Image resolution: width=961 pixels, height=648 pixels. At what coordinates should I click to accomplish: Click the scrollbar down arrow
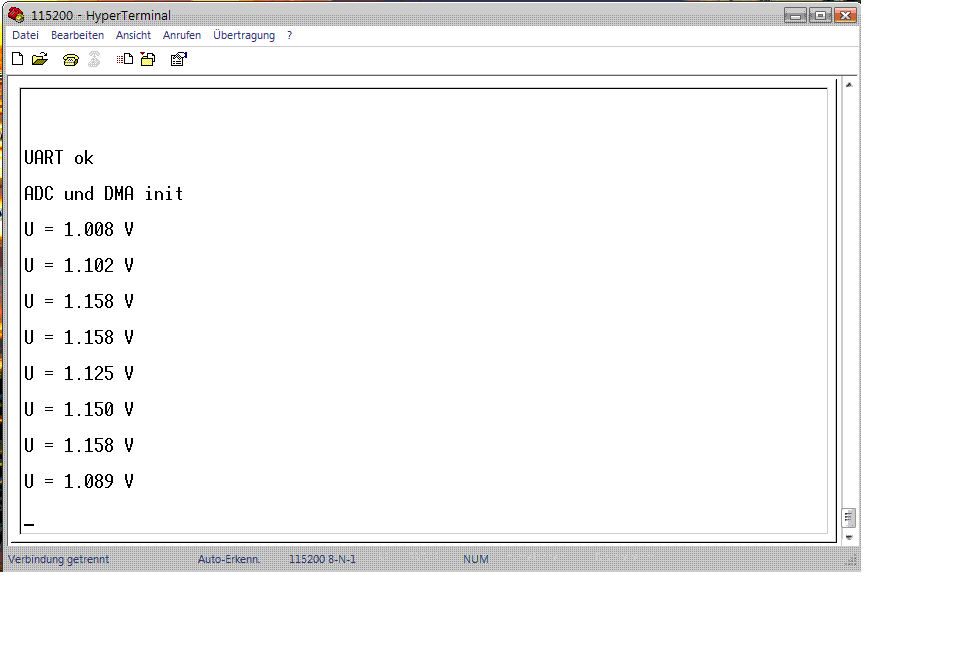click(849, 537)
